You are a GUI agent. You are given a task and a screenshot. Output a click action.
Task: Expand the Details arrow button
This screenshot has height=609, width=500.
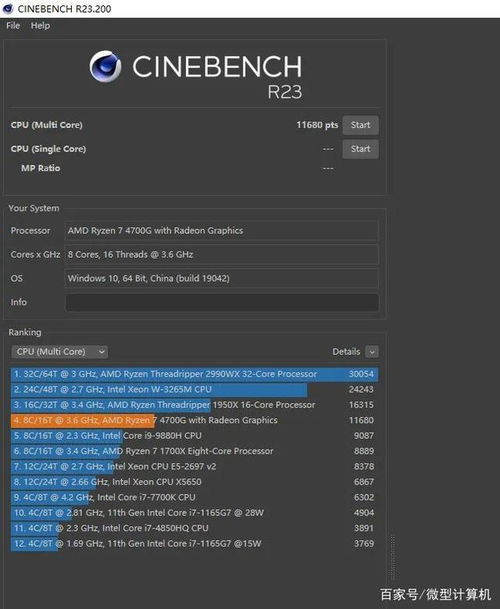click(372, 352)
